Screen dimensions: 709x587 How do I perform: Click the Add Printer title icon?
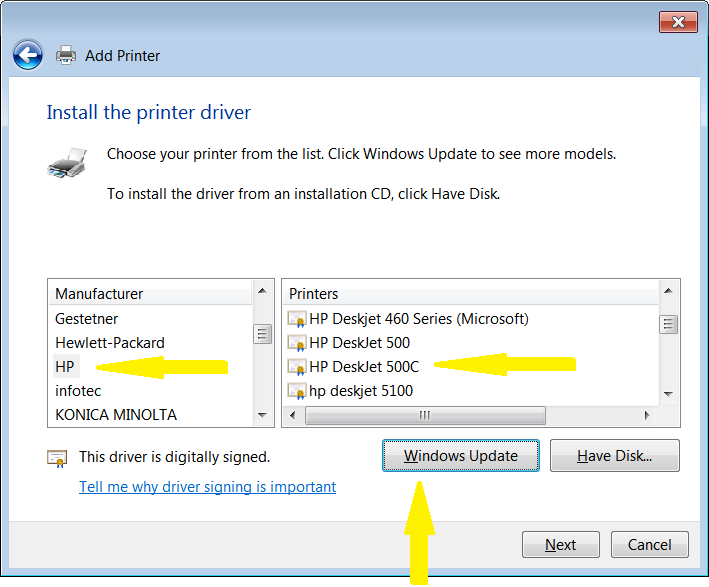(66, 55)
